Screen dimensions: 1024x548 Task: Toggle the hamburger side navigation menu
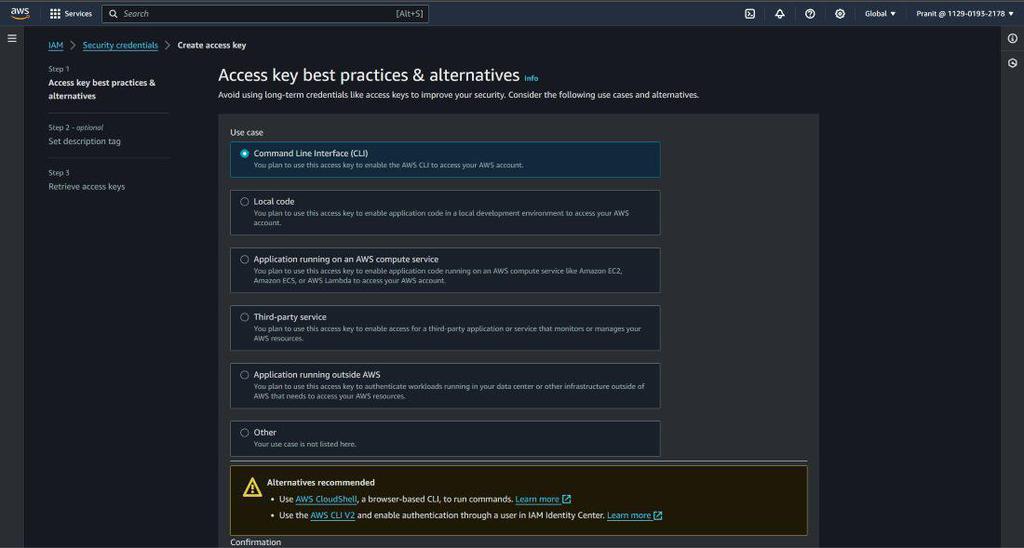[x=12, y=39]
